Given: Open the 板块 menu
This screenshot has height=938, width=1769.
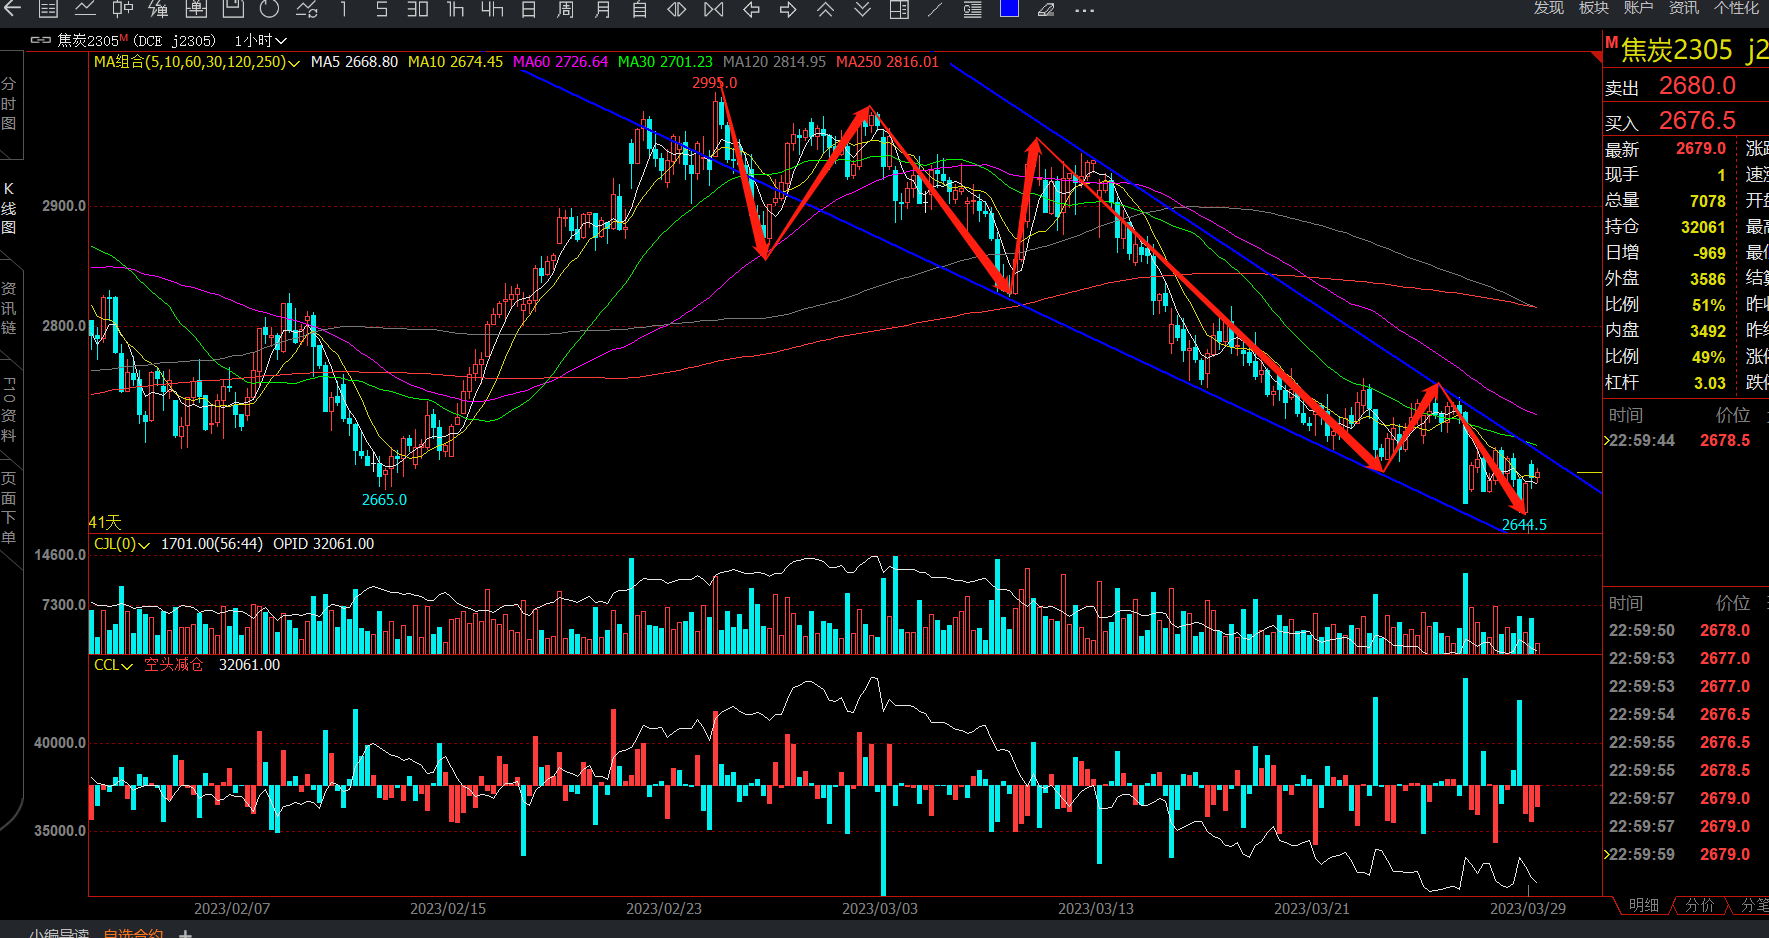Looking at the screenshot, I should 1594,8.
